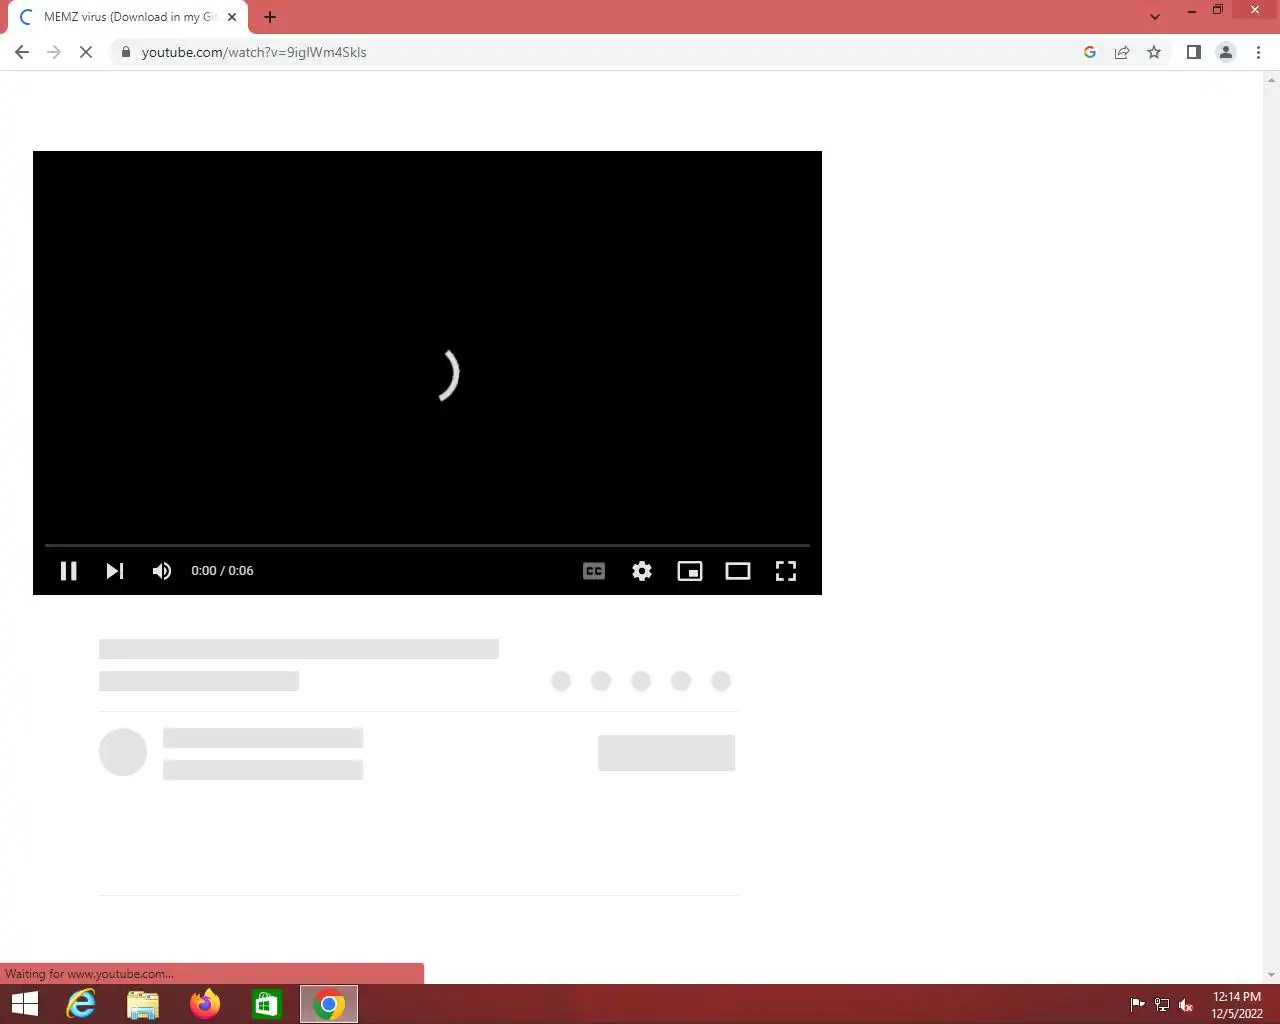Pause the YouTube video
The width and height of the screenshot is (1280, 1024).
(x=69, y=571)
